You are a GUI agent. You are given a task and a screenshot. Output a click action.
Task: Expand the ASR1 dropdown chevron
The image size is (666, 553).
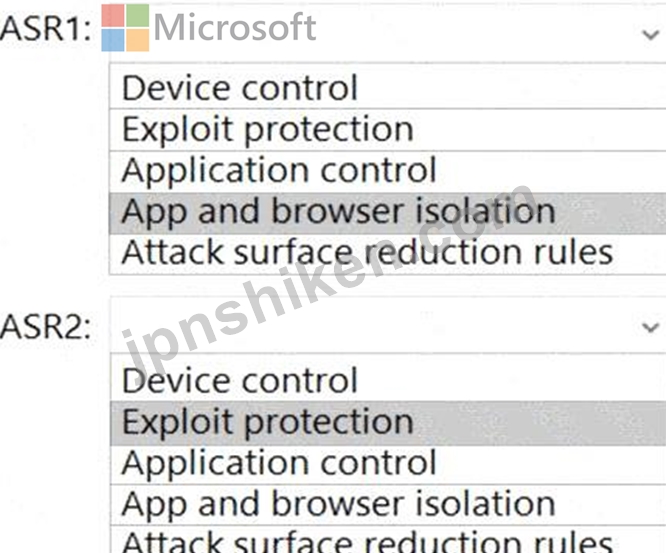click(651, 32)
